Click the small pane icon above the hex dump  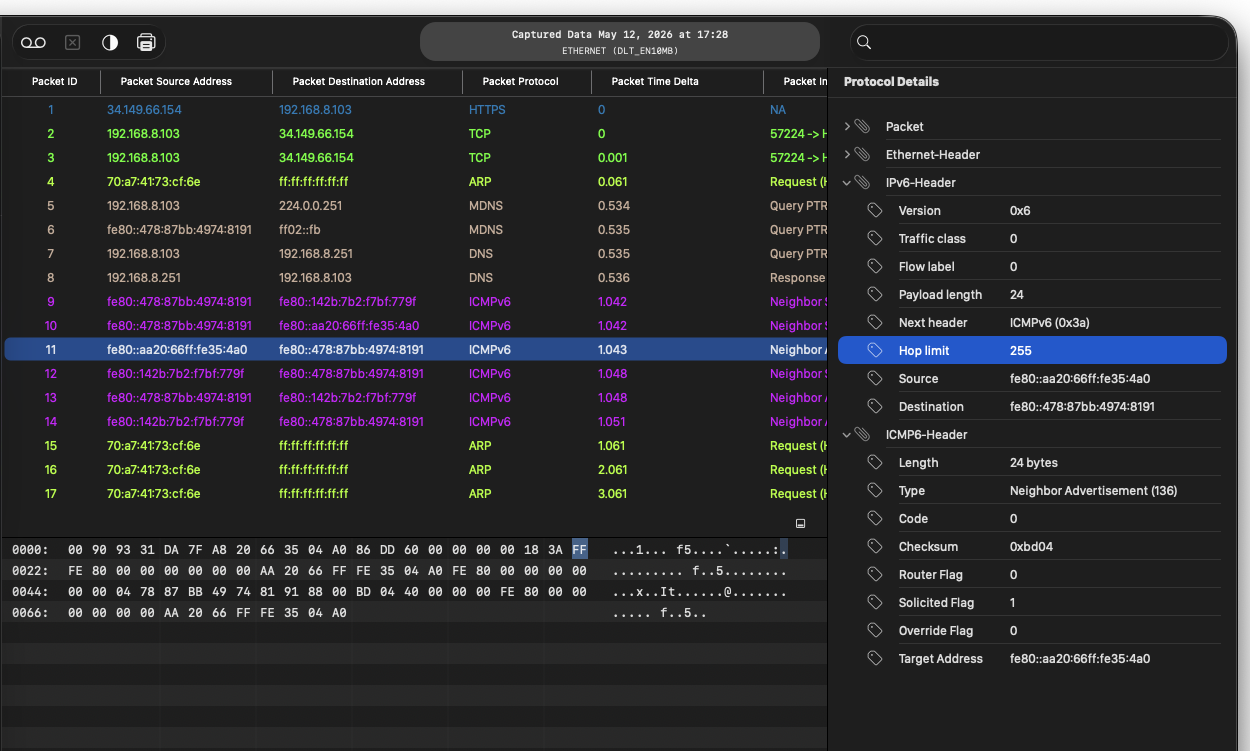pyautogui.click(x=800, y=523)
